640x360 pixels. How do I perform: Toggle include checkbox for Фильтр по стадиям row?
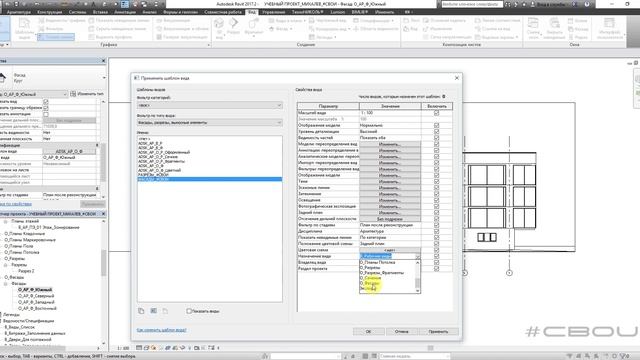436,225
